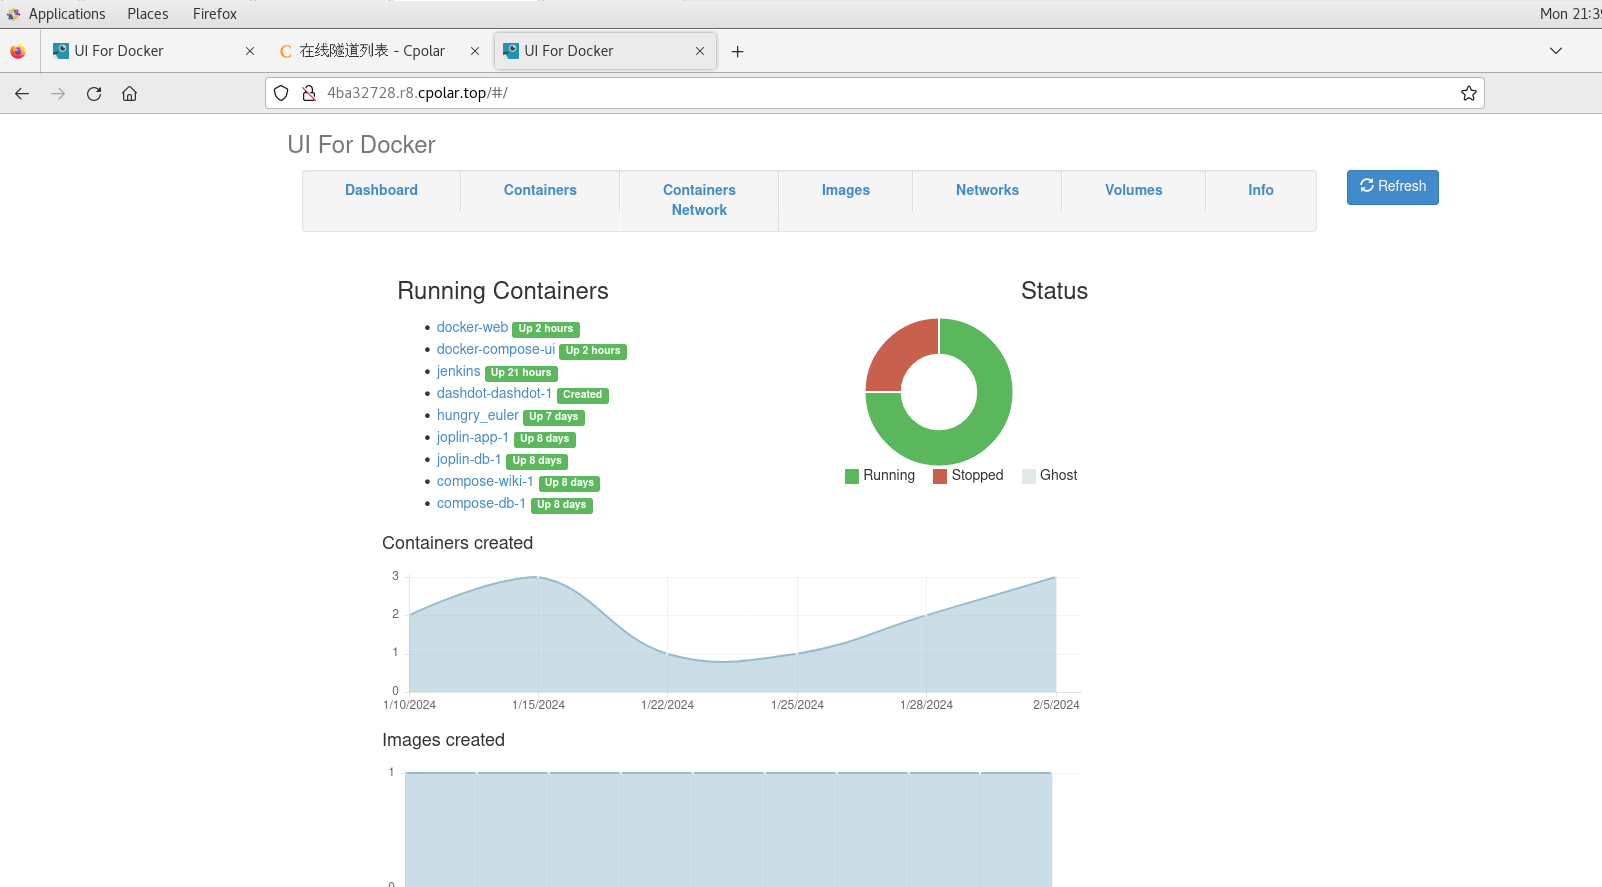The height and width of the screenshot is (887, 1602).
Task: Click the Created status badge
Action: (x=583, y=395)
